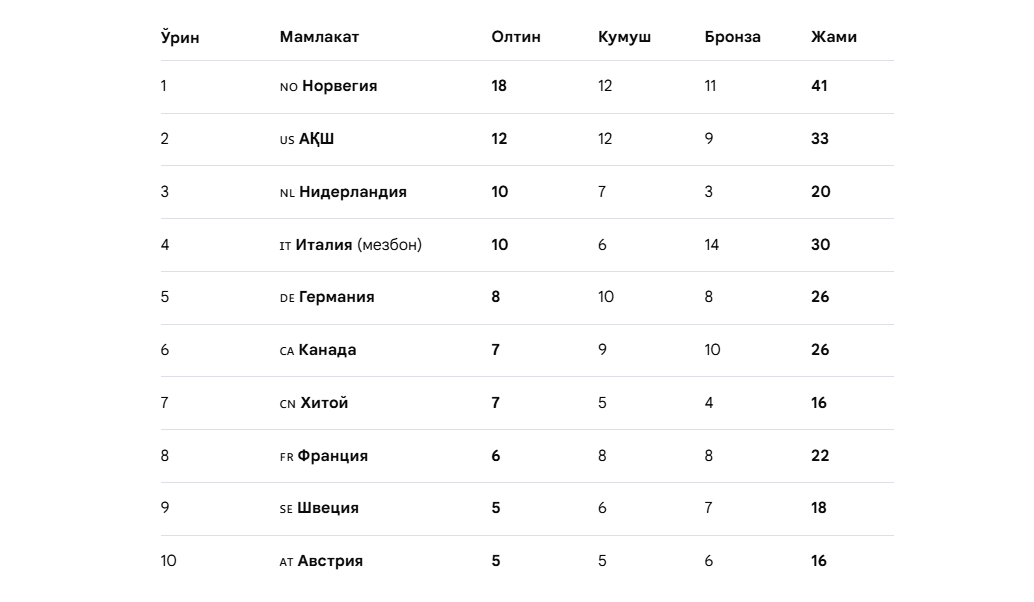This screenshot has height=602, width=1034.
Task: Click the NO country code badge
Action: [x=289, y=87]
